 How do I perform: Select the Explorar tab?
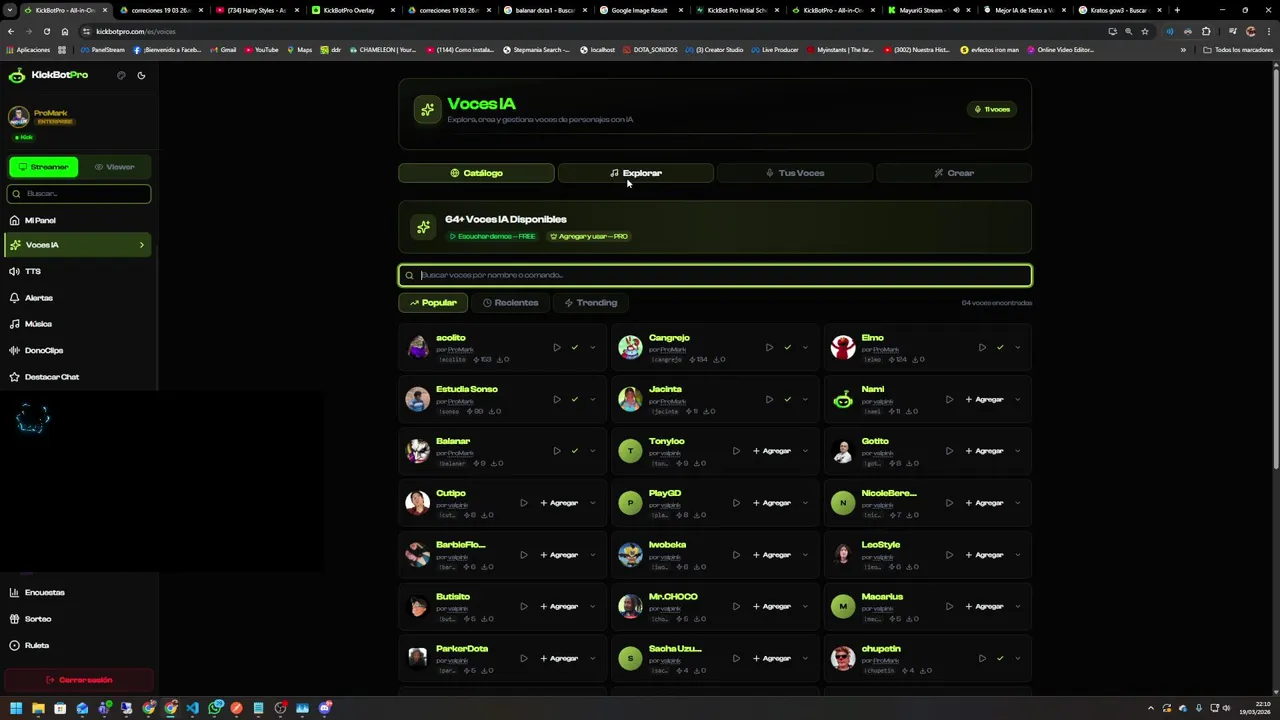[x=636, y=173]
